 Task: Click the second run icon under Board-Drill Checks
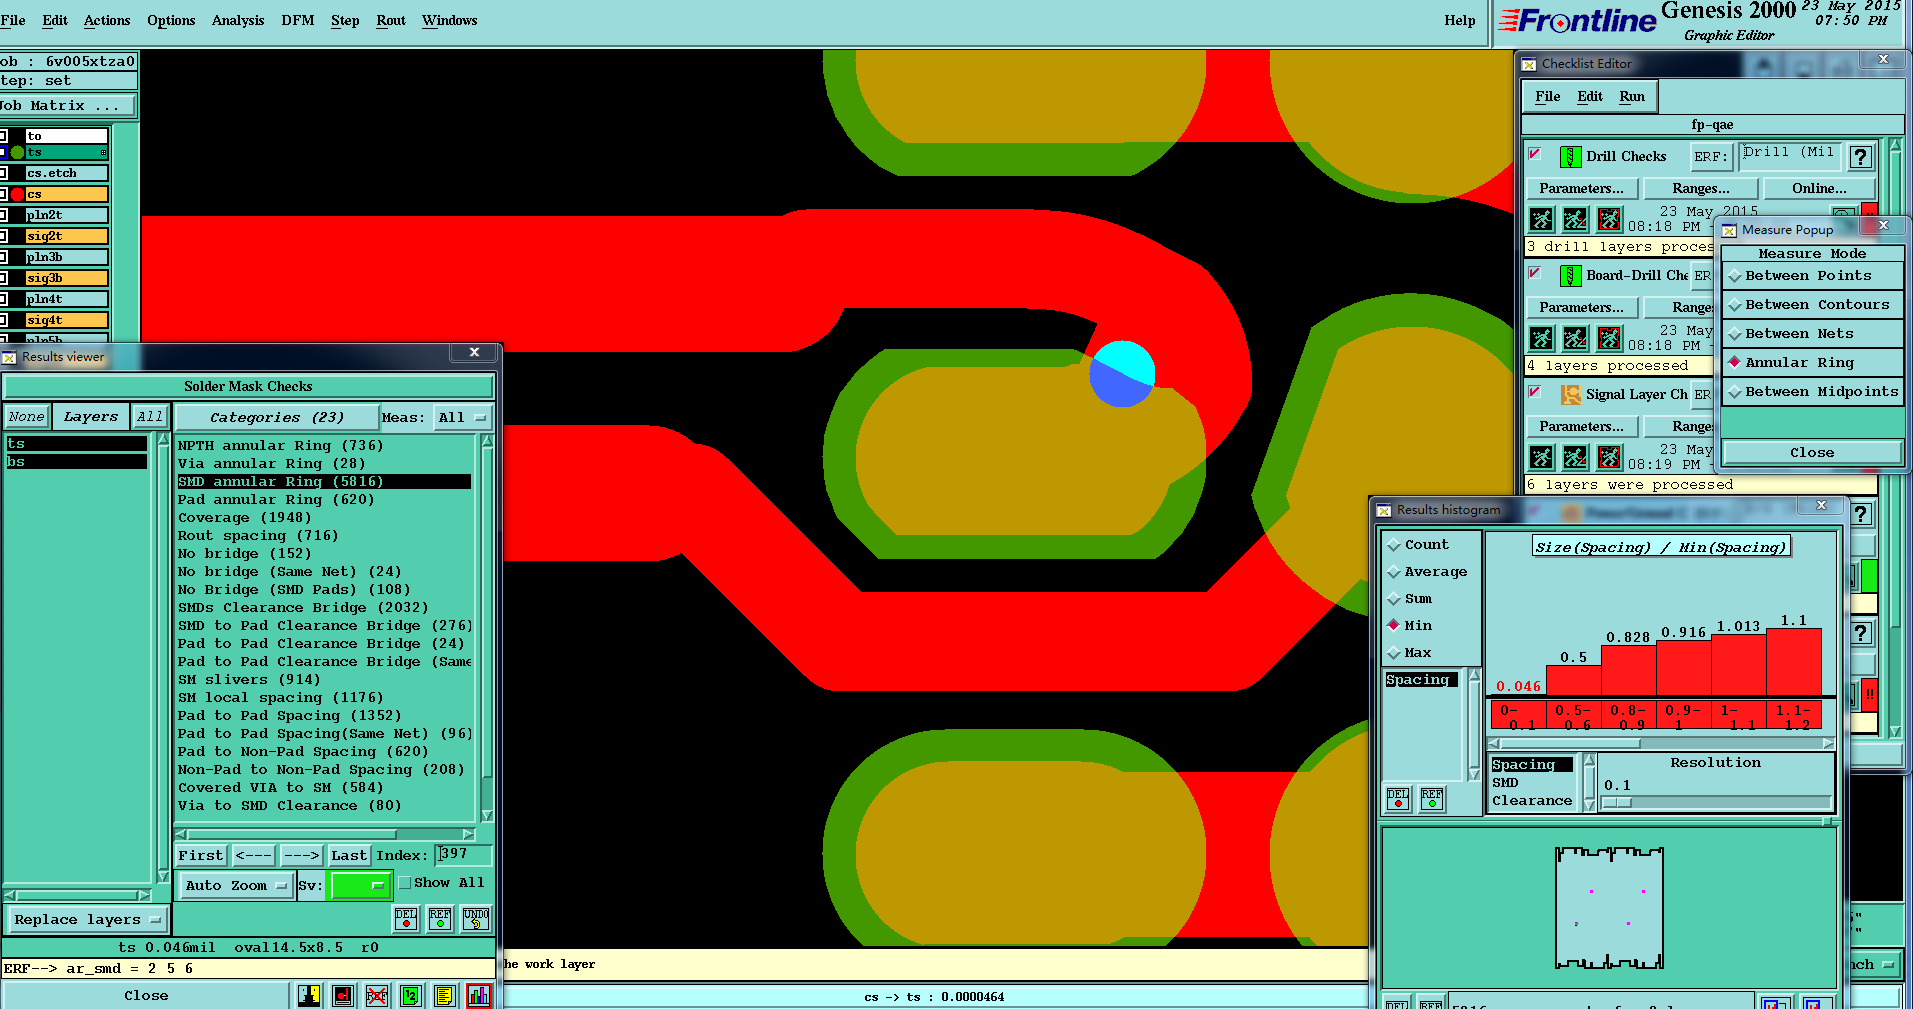(x=1575, y=338)
